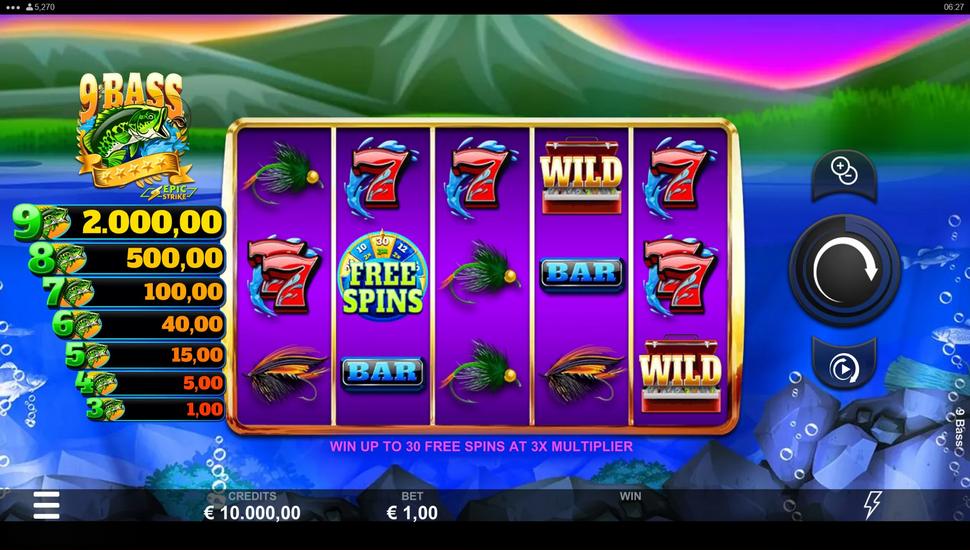This screenshot has height=550, width=970.
Task: Open the hamburger menu
Action: click(46, 505)
